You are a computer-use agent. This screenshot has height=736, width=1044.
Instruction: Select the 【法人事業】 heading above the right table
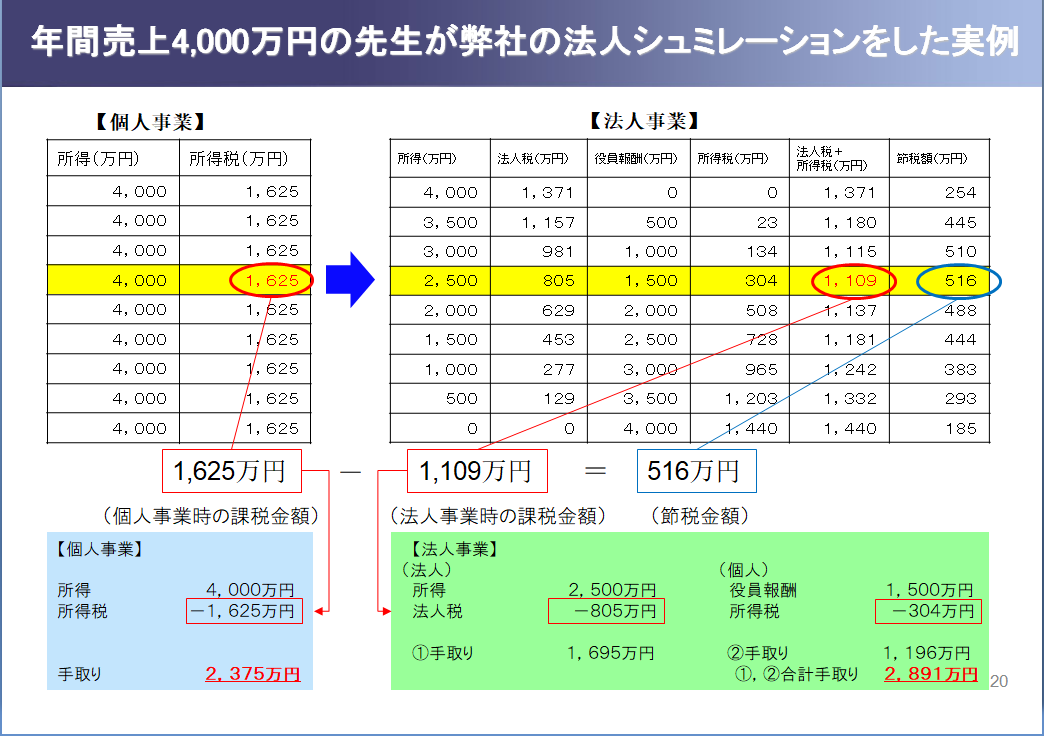pos(645,121)
